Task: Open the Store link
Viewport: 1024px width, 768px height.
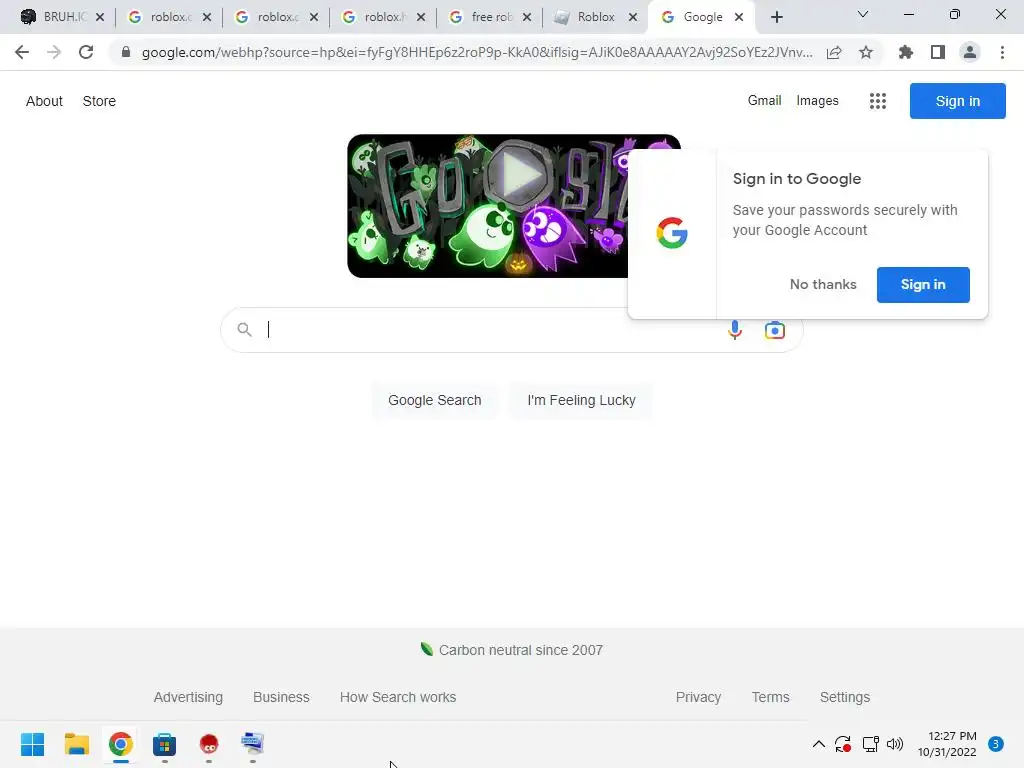Action: (x=99, y=101)
